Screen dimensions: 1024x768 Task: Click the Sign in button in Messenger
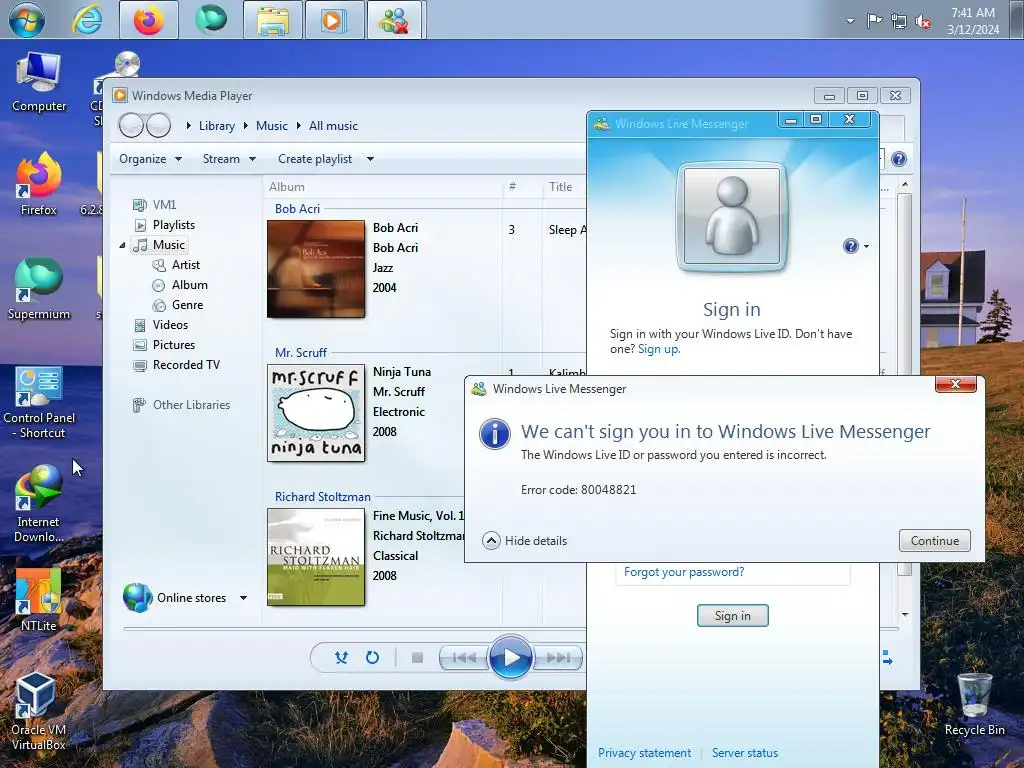pos(732,616)
